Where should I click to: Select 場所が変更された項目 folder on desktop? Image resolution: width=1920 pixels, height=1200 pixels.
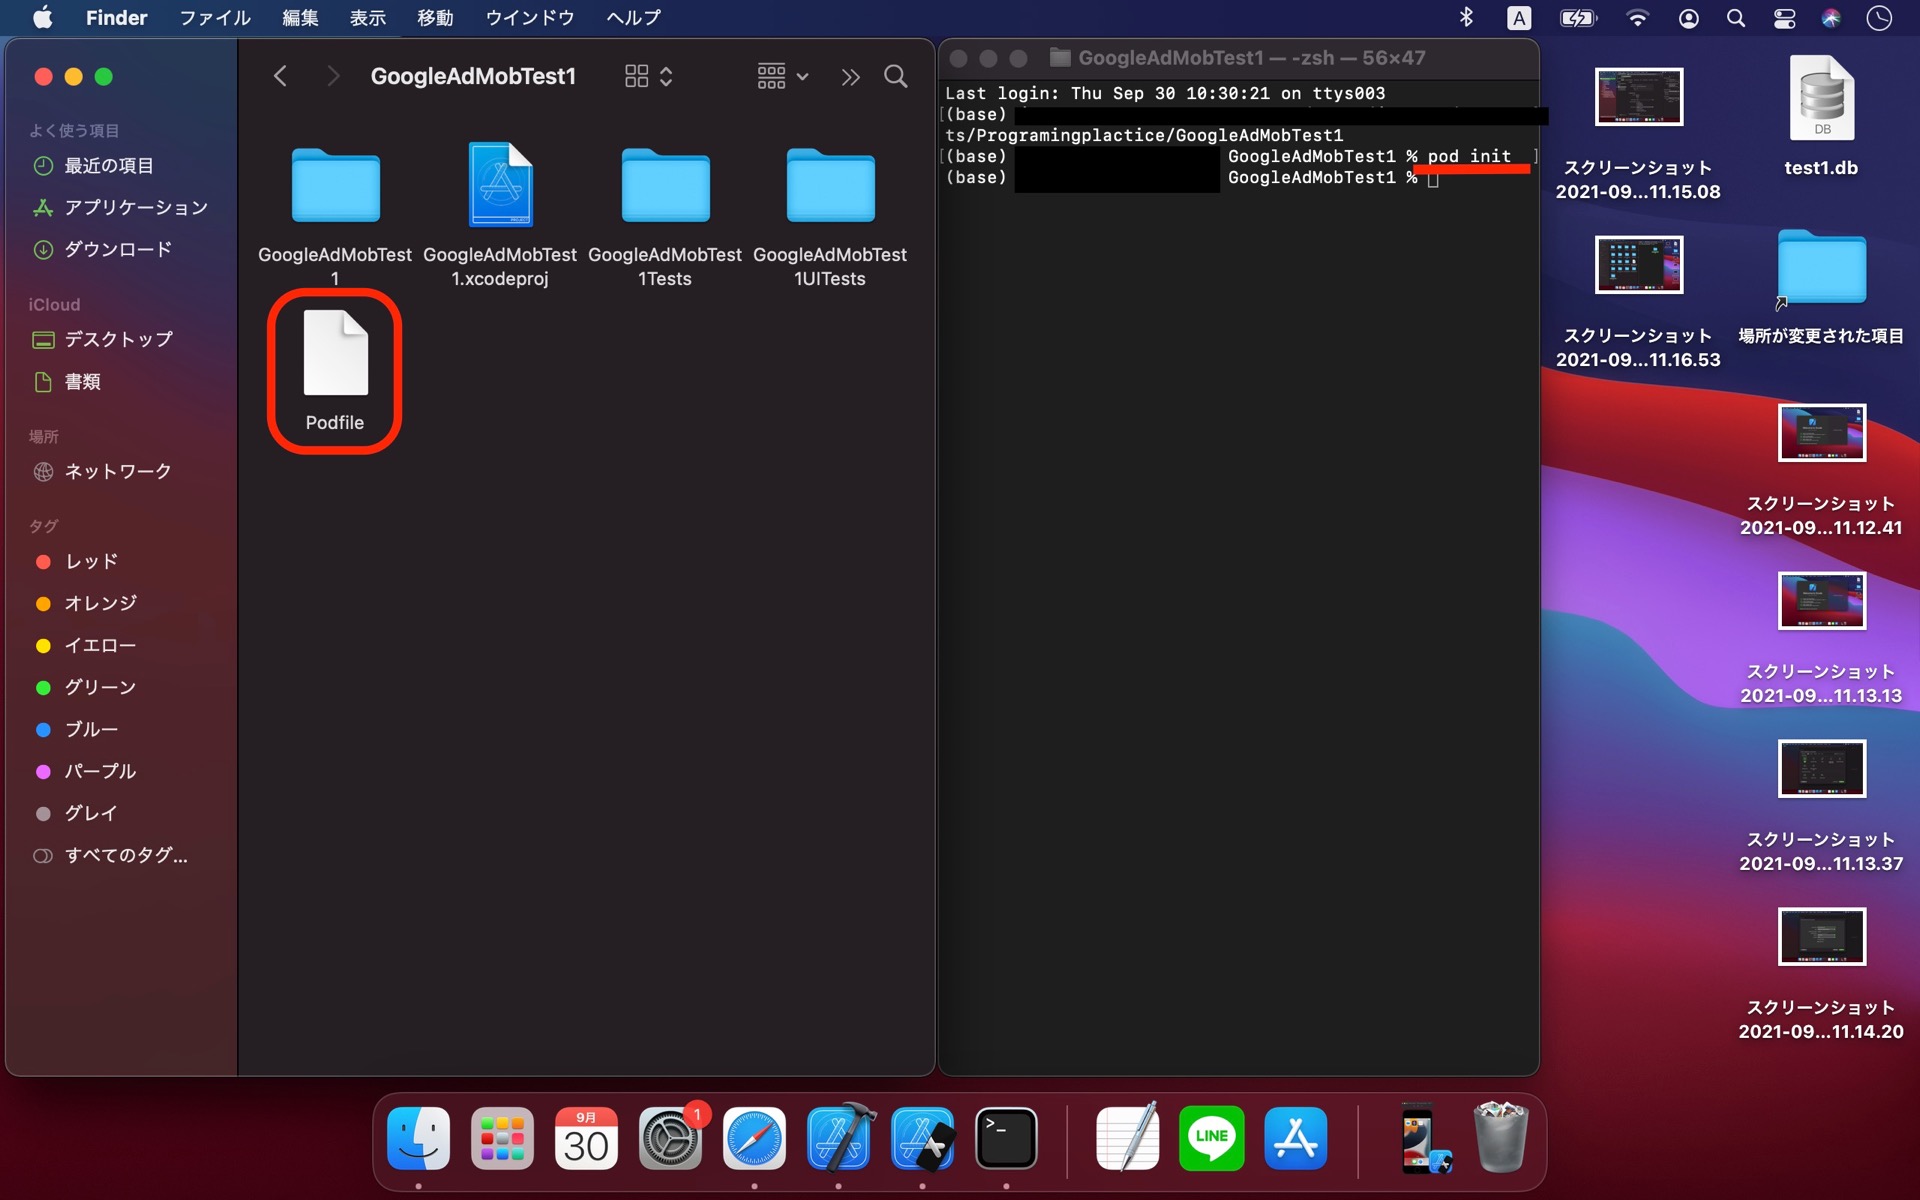(x=1821, y=266)
